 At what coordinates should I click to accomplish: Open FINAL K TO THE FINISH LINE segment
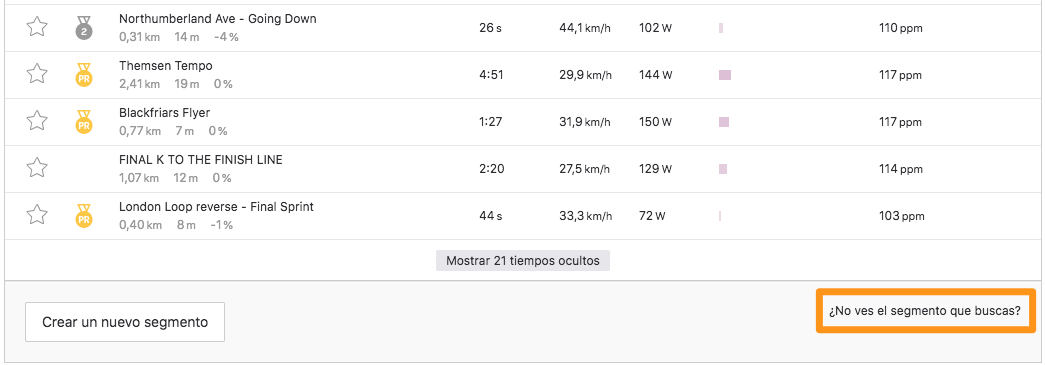(201, 160)
